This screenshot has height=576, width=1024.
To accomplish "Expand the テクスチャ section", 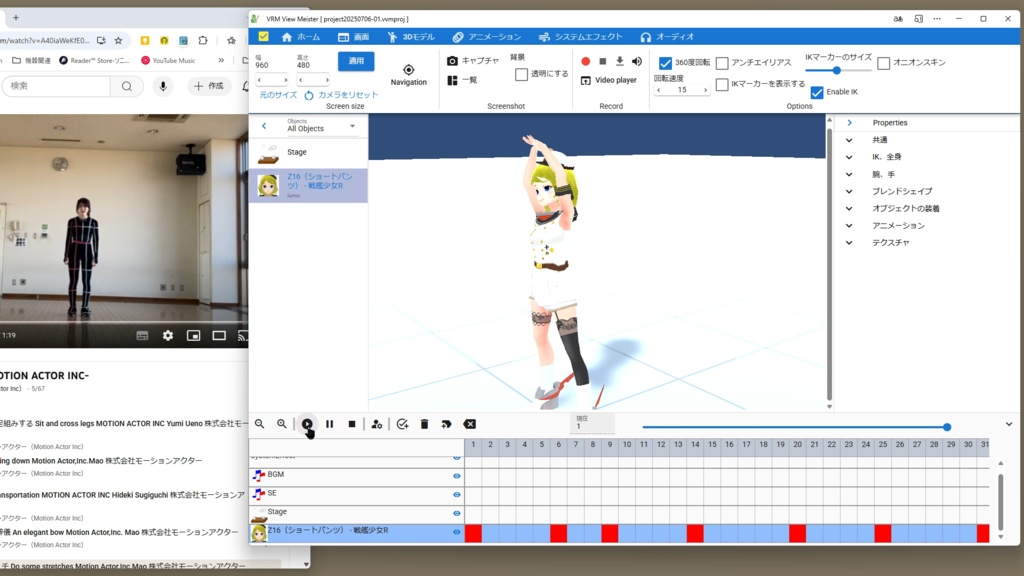I will click(849, 242).
